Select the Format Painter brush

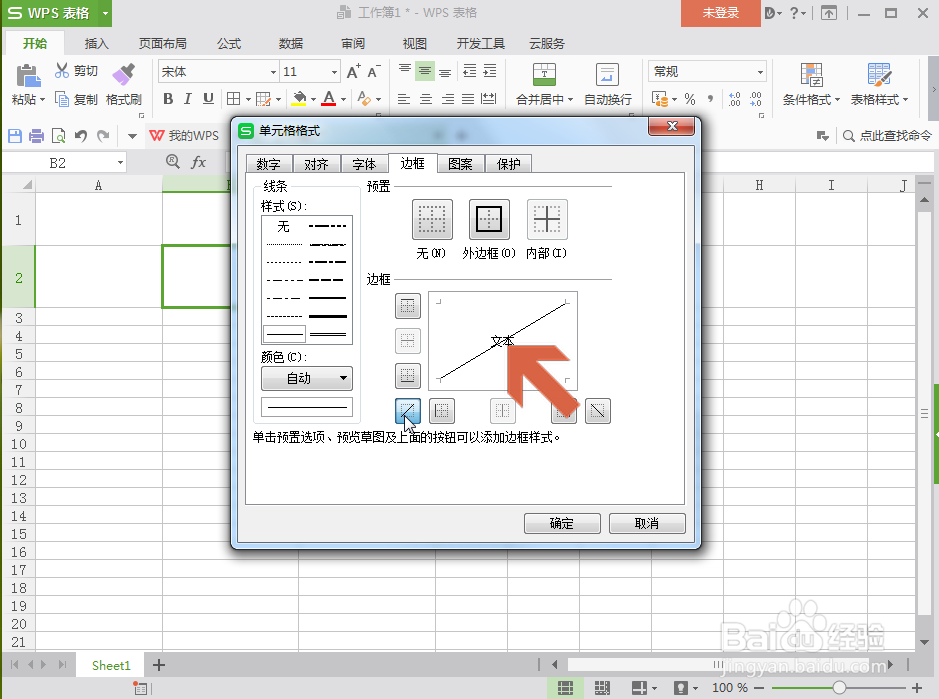point(124,75)
